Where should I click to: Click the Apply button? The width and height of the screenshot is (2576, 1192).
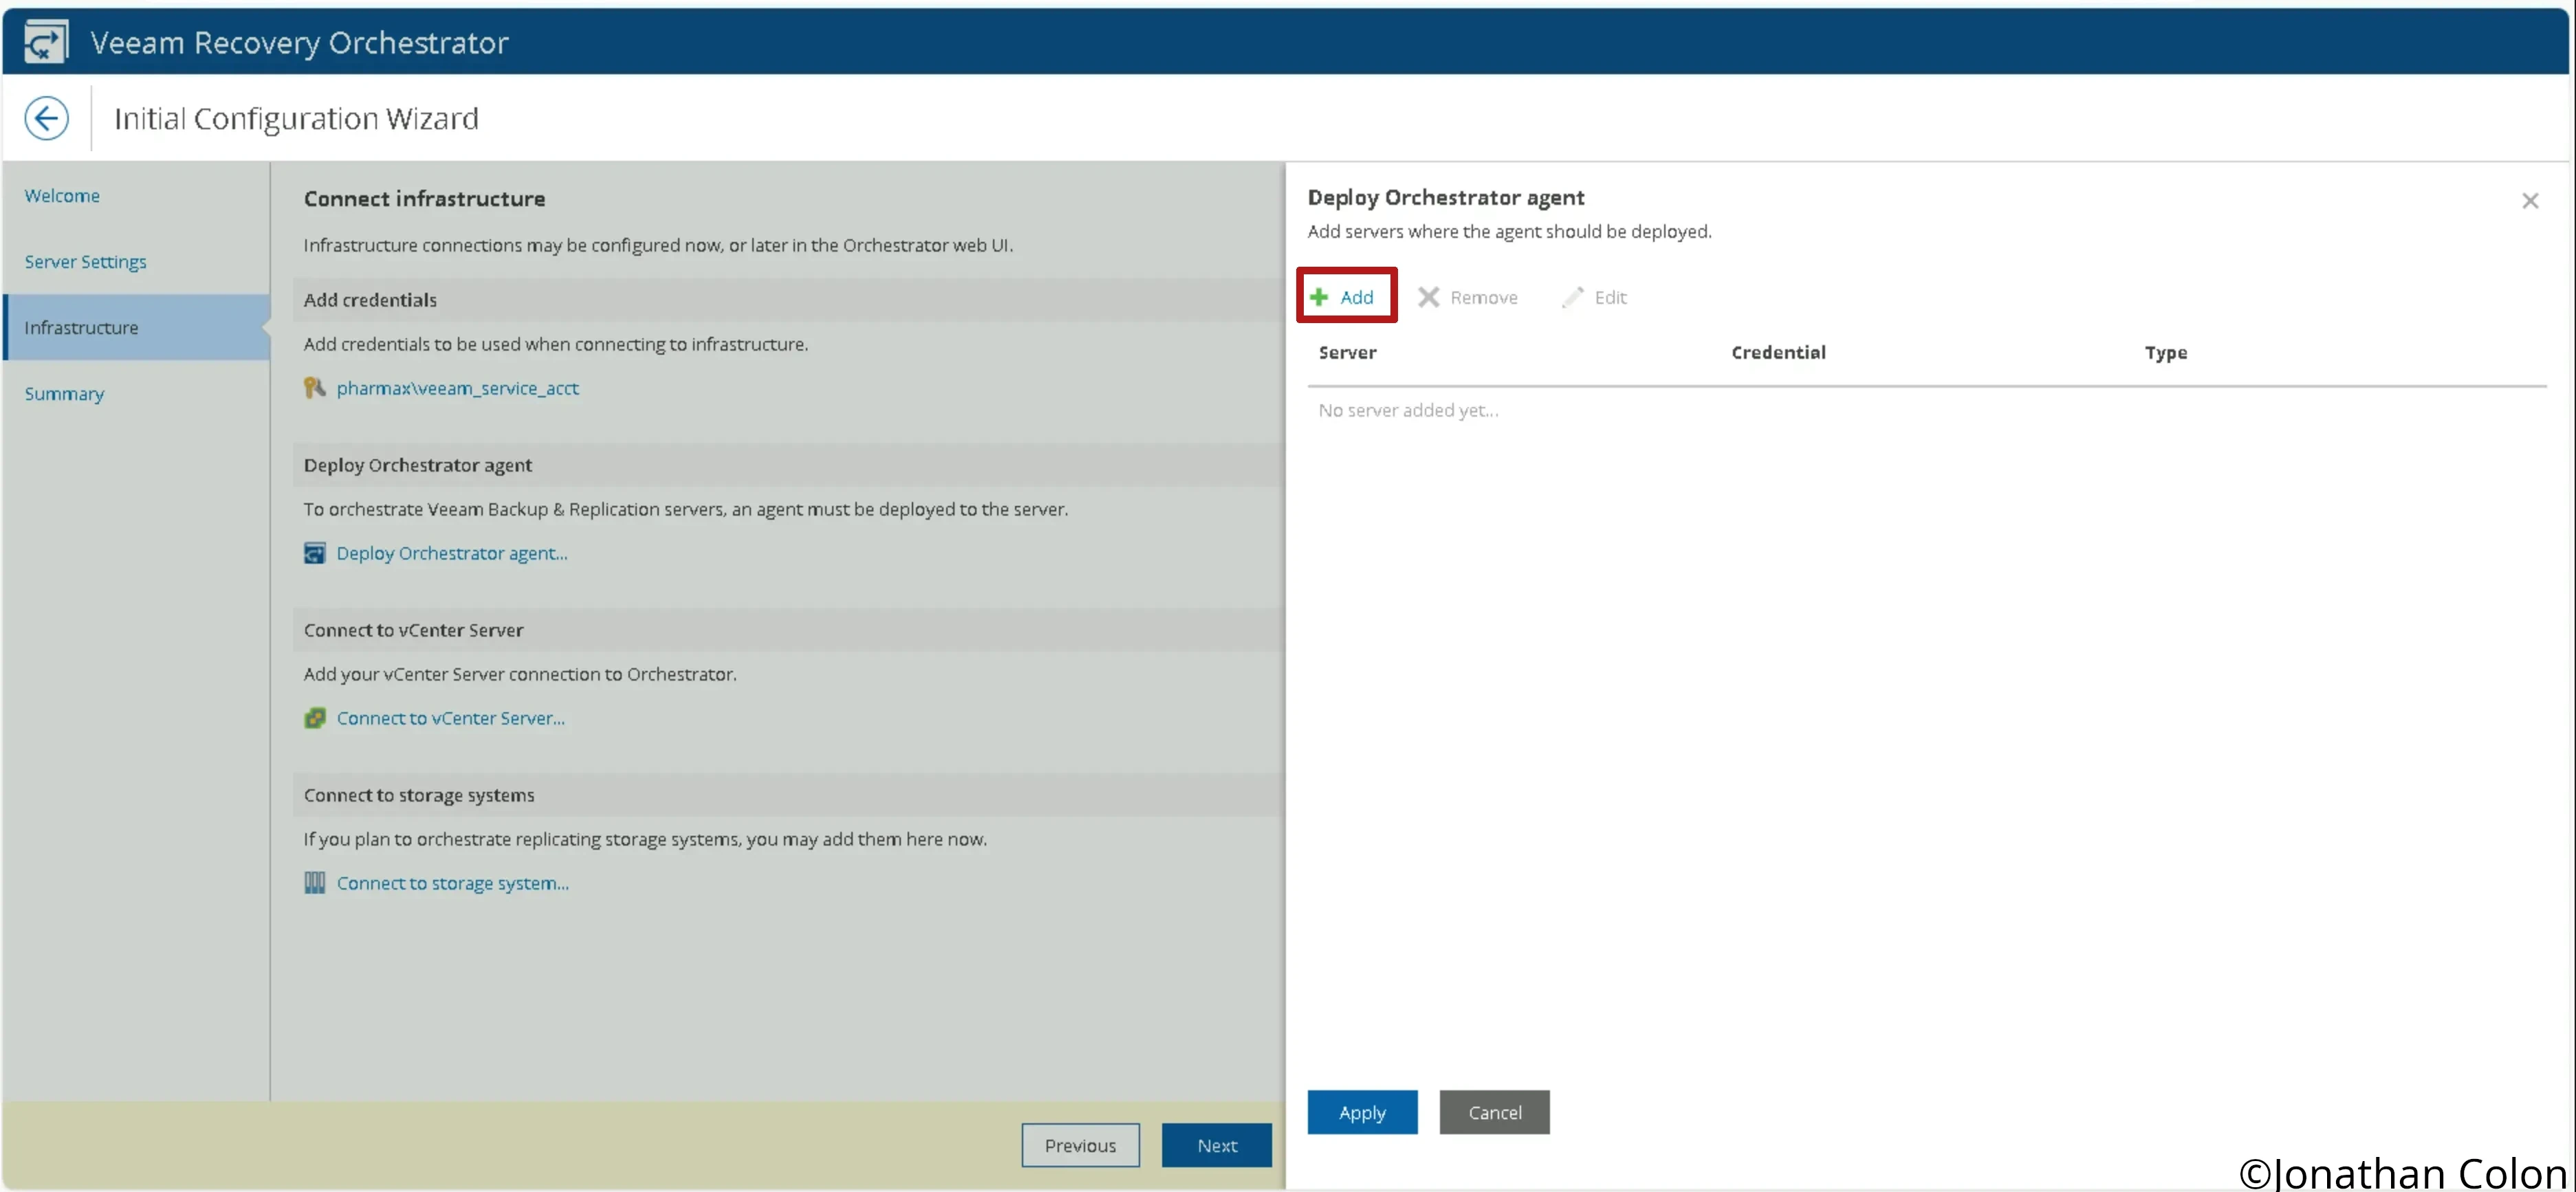click(x=1362, y=1112)
